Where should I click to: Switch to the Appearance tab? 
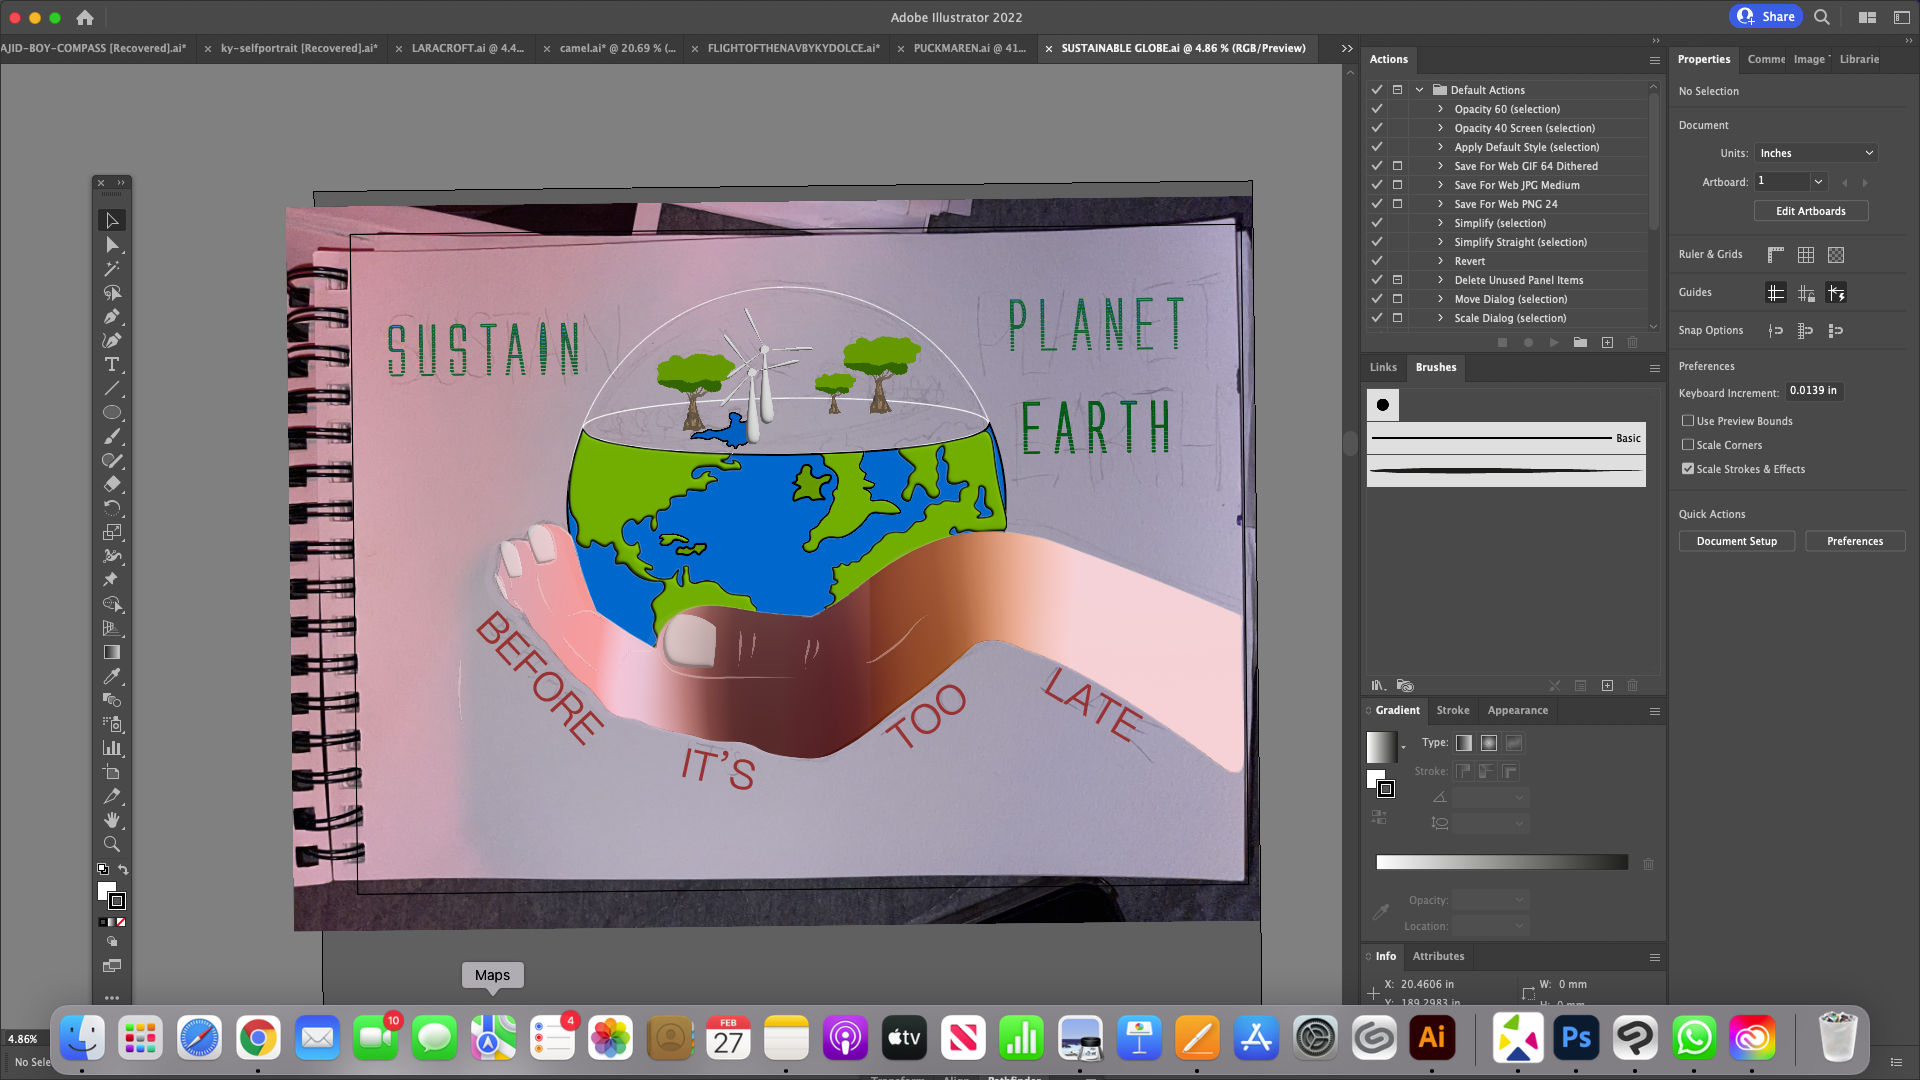[1517, 711]
